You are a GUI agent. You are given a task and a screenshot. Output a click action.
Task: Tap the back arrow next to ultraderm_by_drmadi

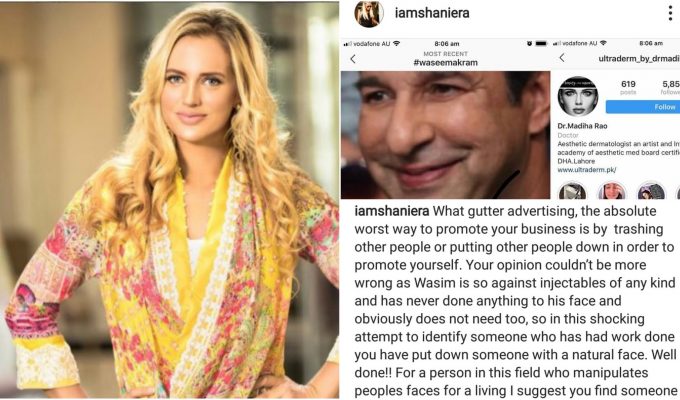[562, 58]
